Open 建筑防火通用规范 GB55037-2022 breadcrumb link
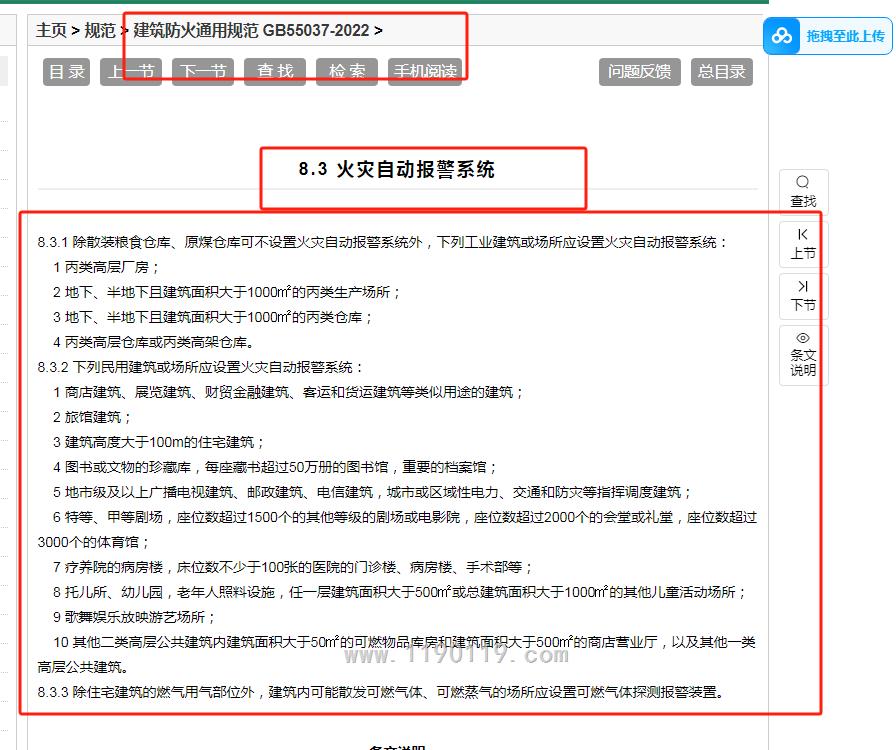 251,31
